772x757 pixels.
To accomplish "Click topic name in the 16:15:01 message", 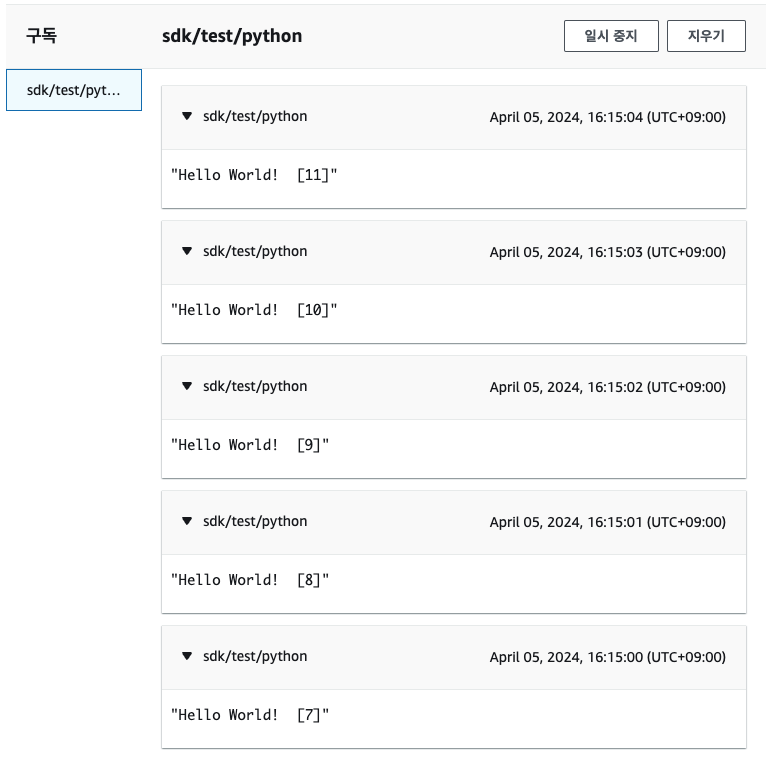I will pyautogui.click(x=255, y=521).
